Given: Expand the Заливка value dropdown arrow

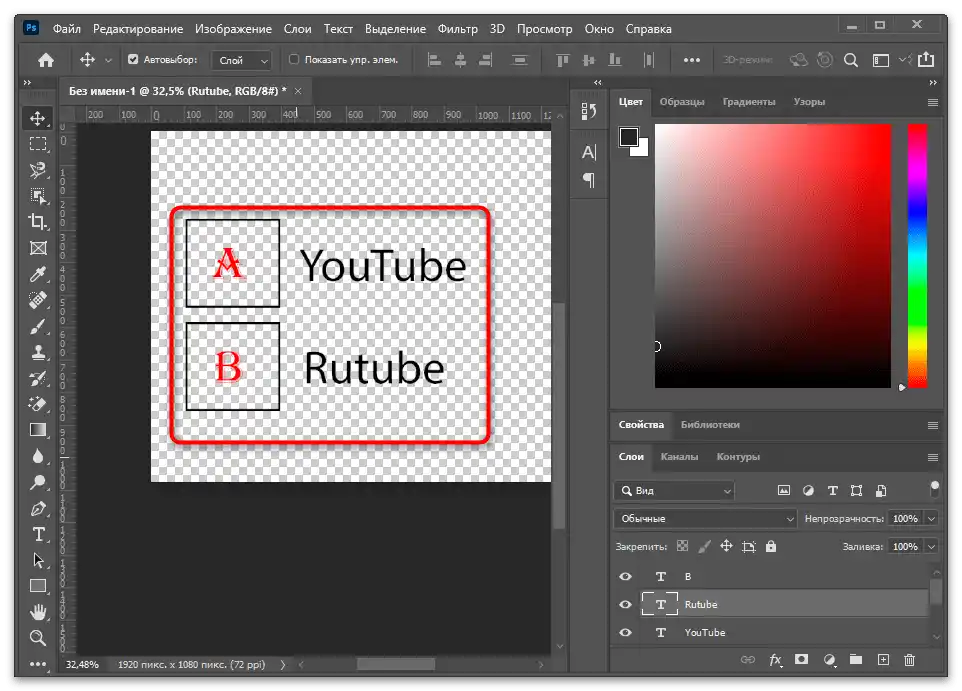Looking at the screenshot, I should 931,547.
